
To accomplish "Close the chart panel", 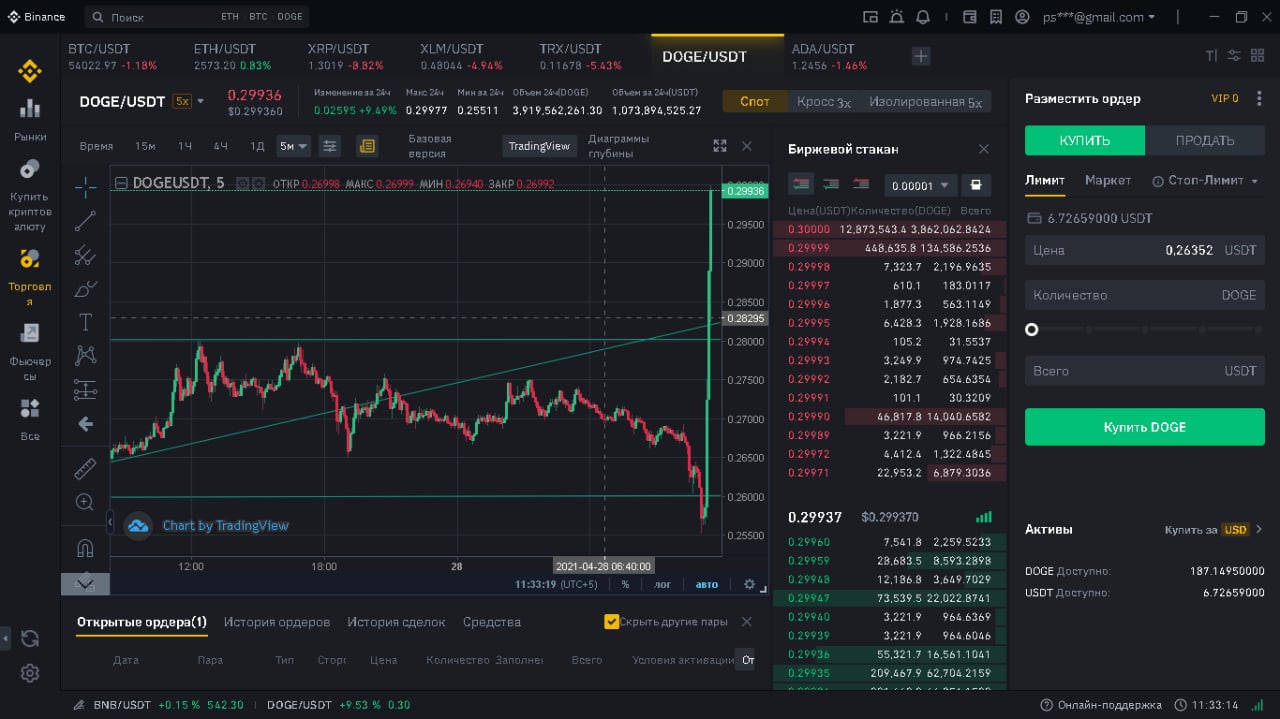I will [x=746, y=146].
